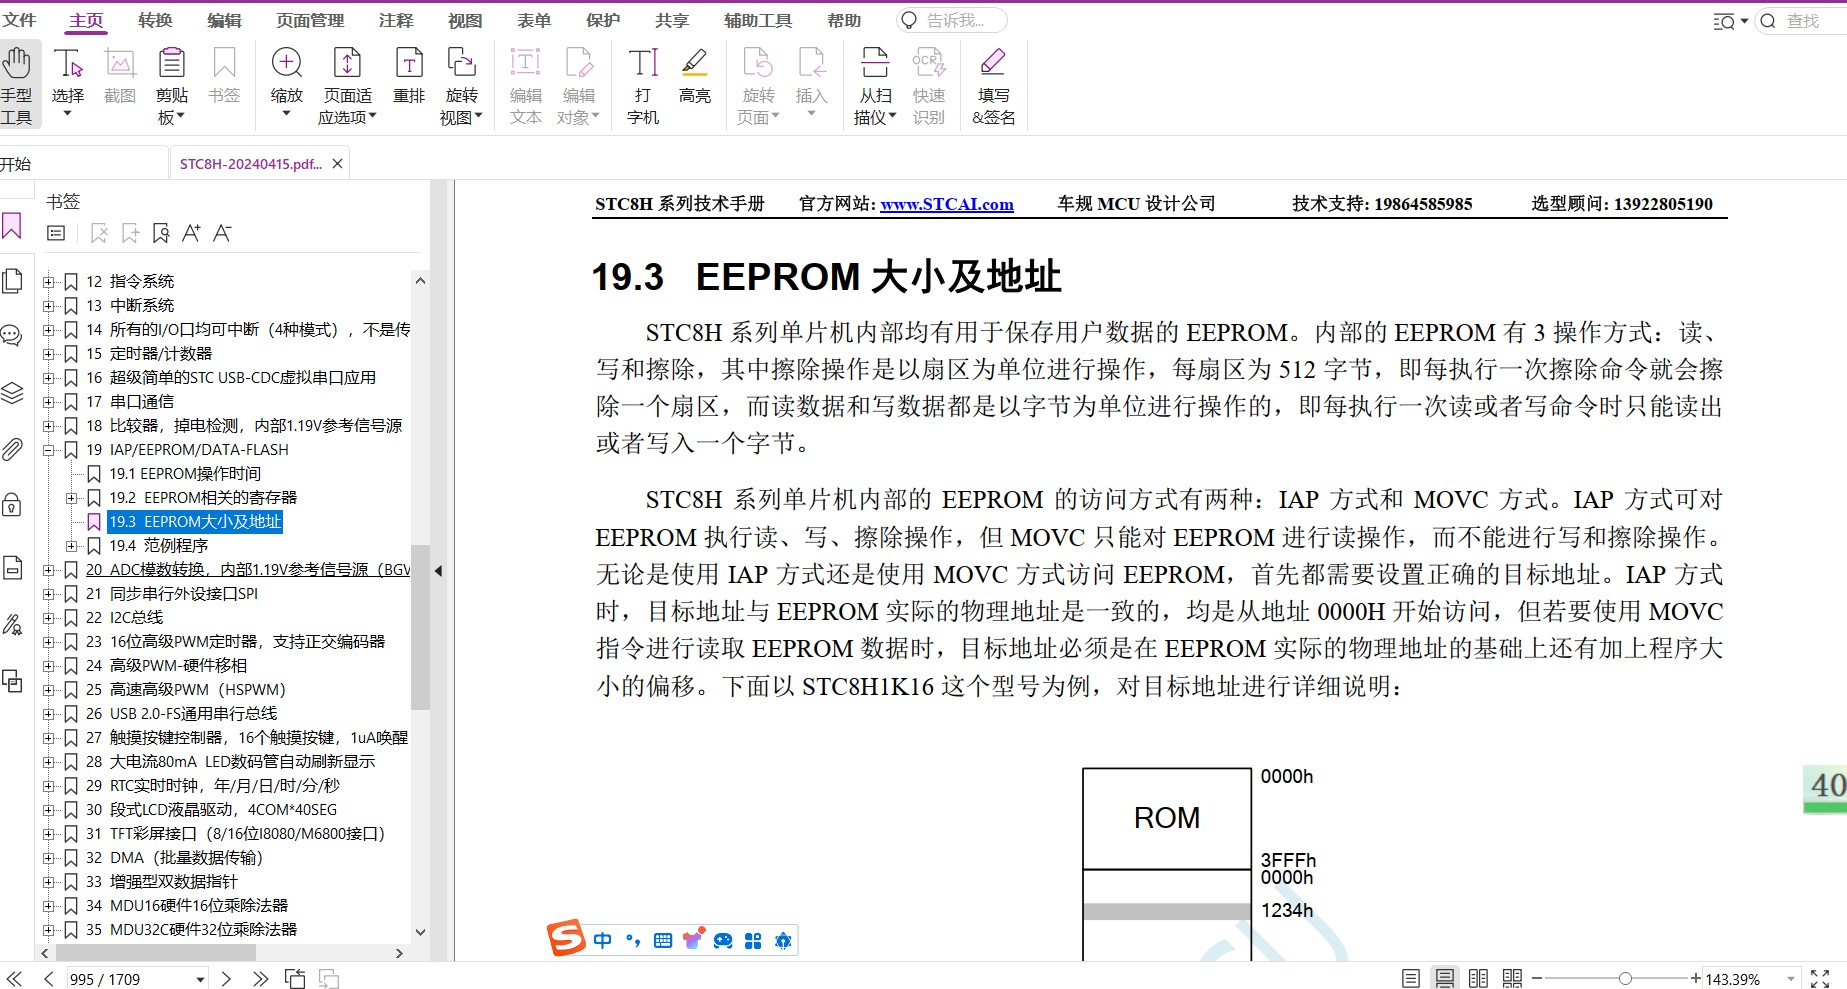This screenshot has height=989, width=1847.
Task: Switch to single page view mode
Action: point(1411,979)
